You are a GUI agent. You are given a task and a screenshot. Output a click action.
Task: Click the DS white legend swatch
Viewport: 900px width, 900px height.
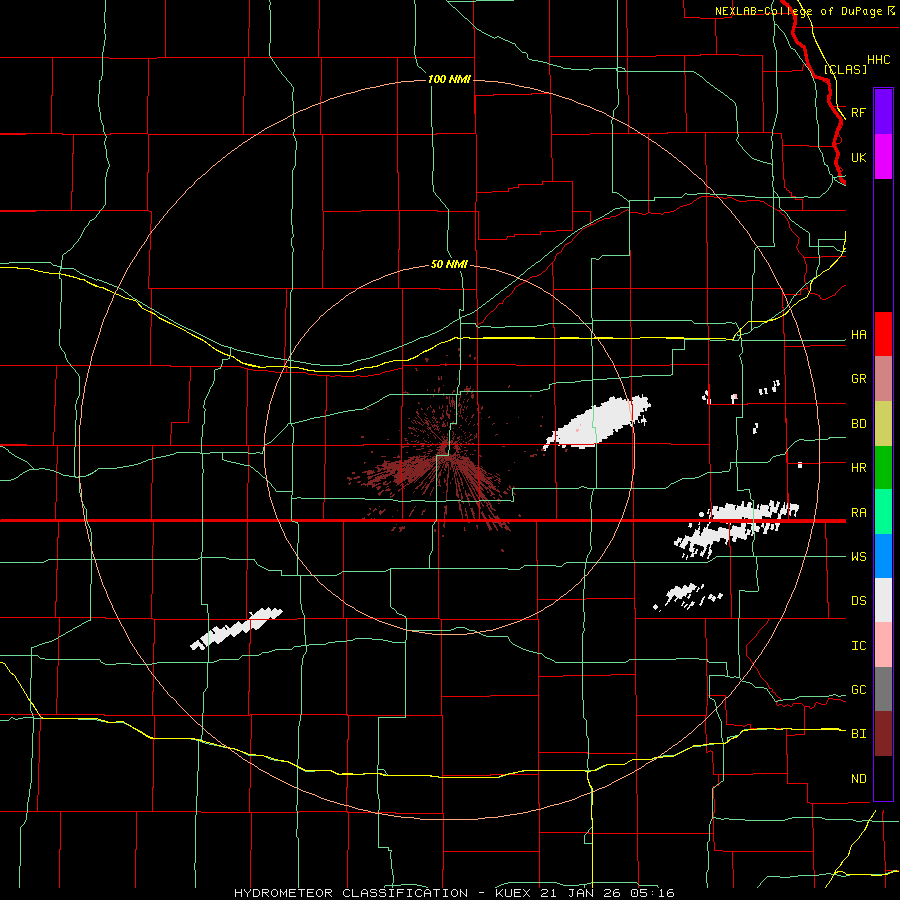tap(883, 600)
